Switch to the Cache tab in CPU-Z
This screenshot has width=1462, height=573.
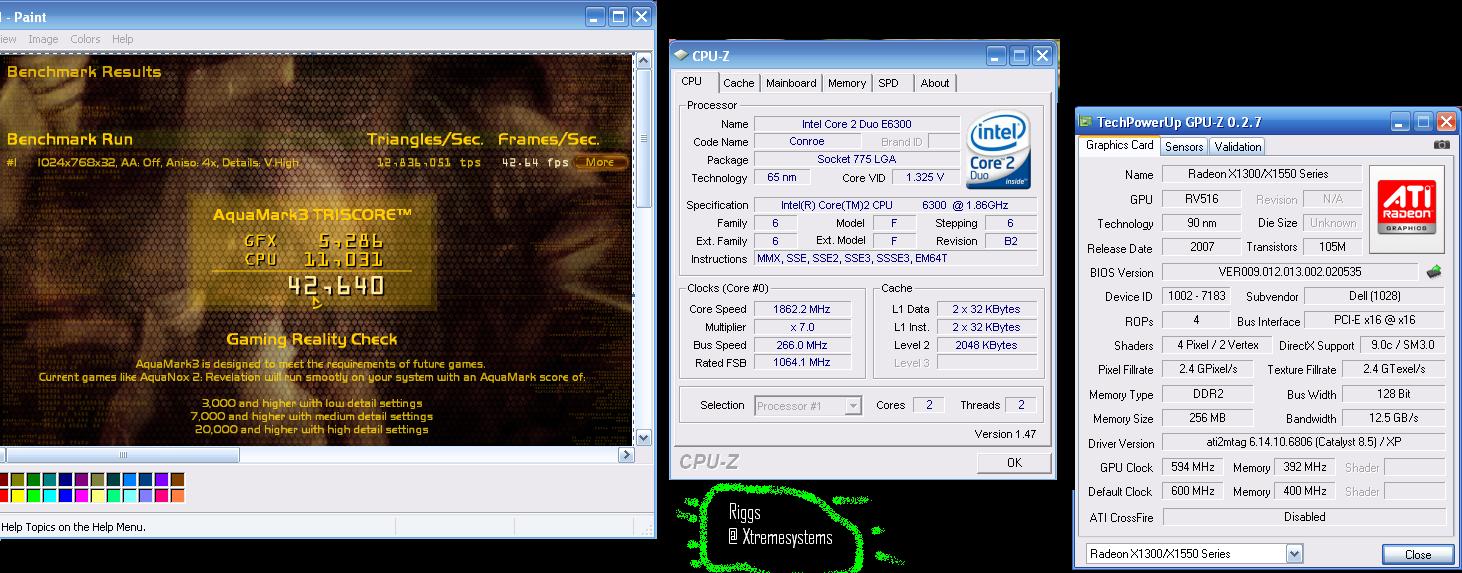point(738,83)
